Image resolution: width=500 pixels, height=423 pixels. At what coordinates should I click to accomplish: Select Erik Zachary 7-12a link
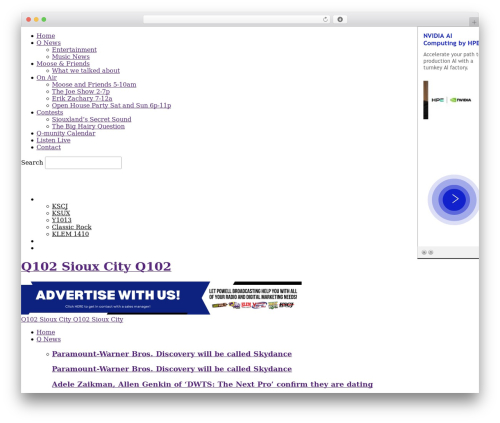pos(82,99)
